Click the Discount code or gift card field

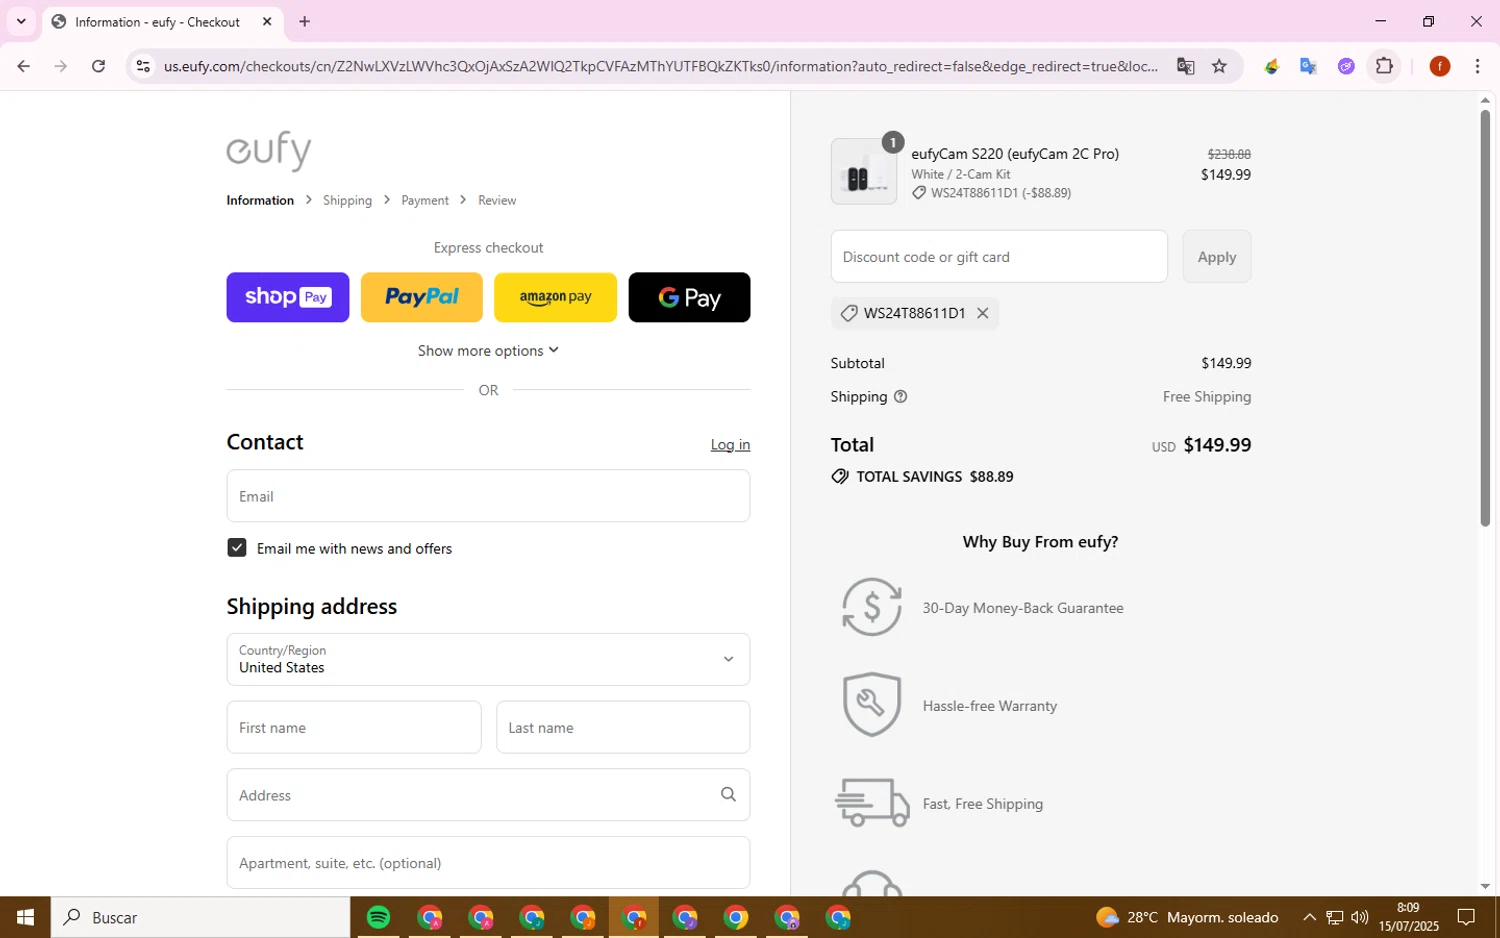999,257
